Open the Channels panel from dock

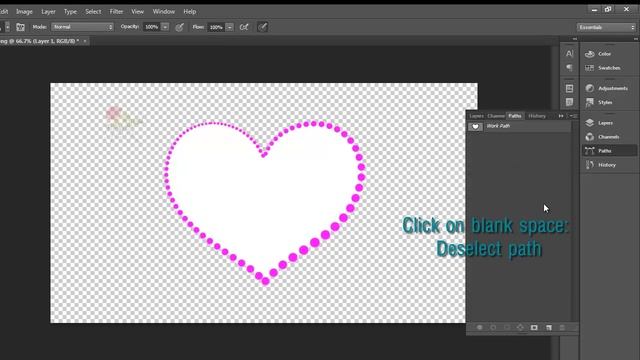(609, 137)
